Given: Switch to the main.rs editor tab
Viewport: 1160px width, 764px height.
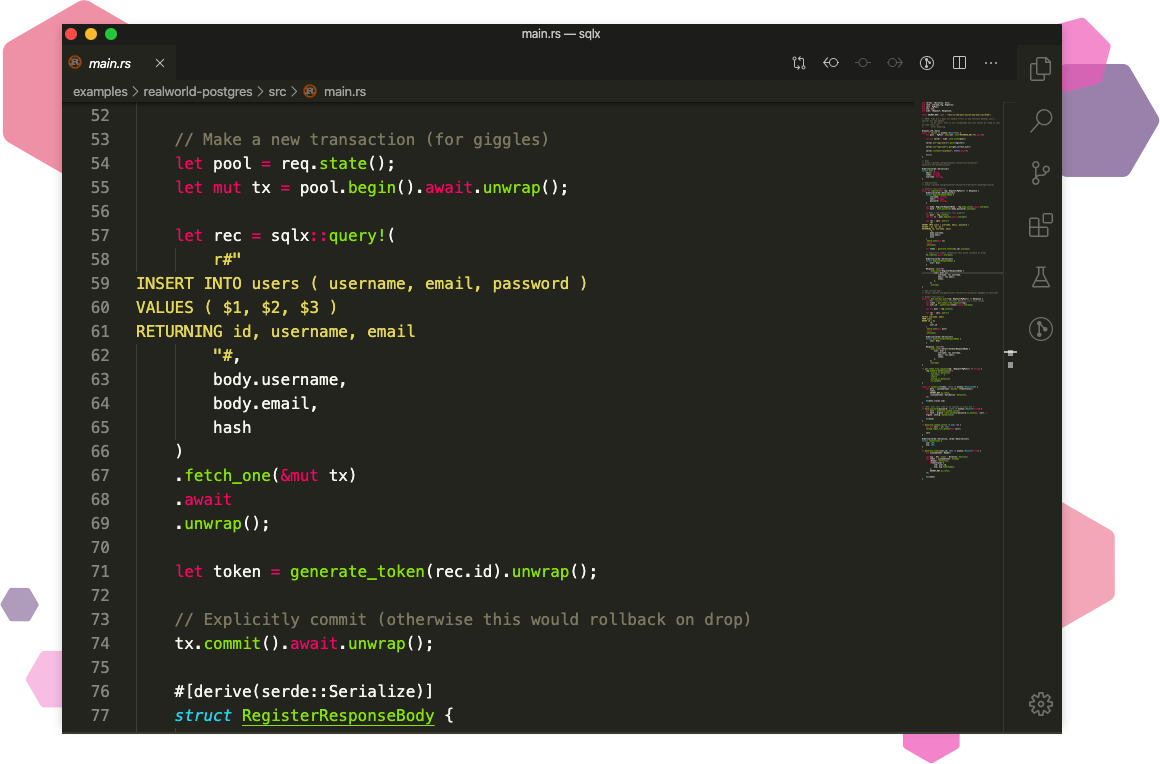Looking at the screenshot, I should pos(109,63).
